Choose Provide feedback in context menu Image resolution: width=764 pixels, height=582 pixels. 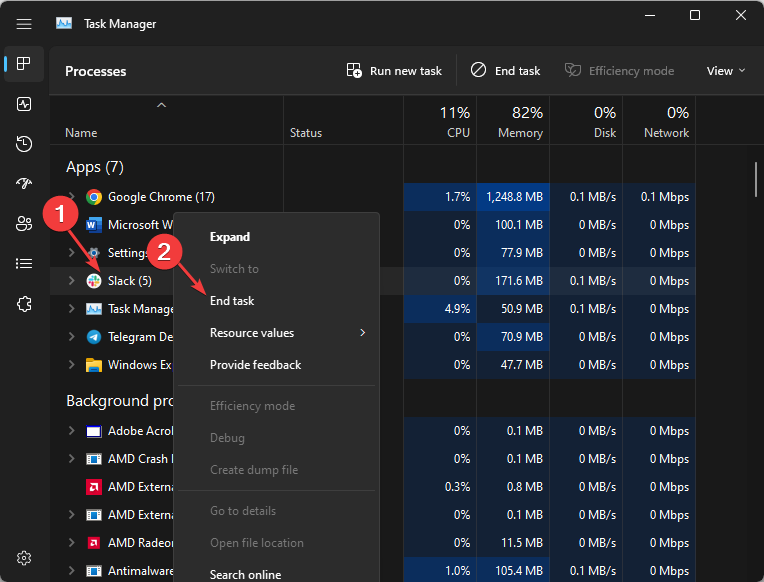[276, 365]
